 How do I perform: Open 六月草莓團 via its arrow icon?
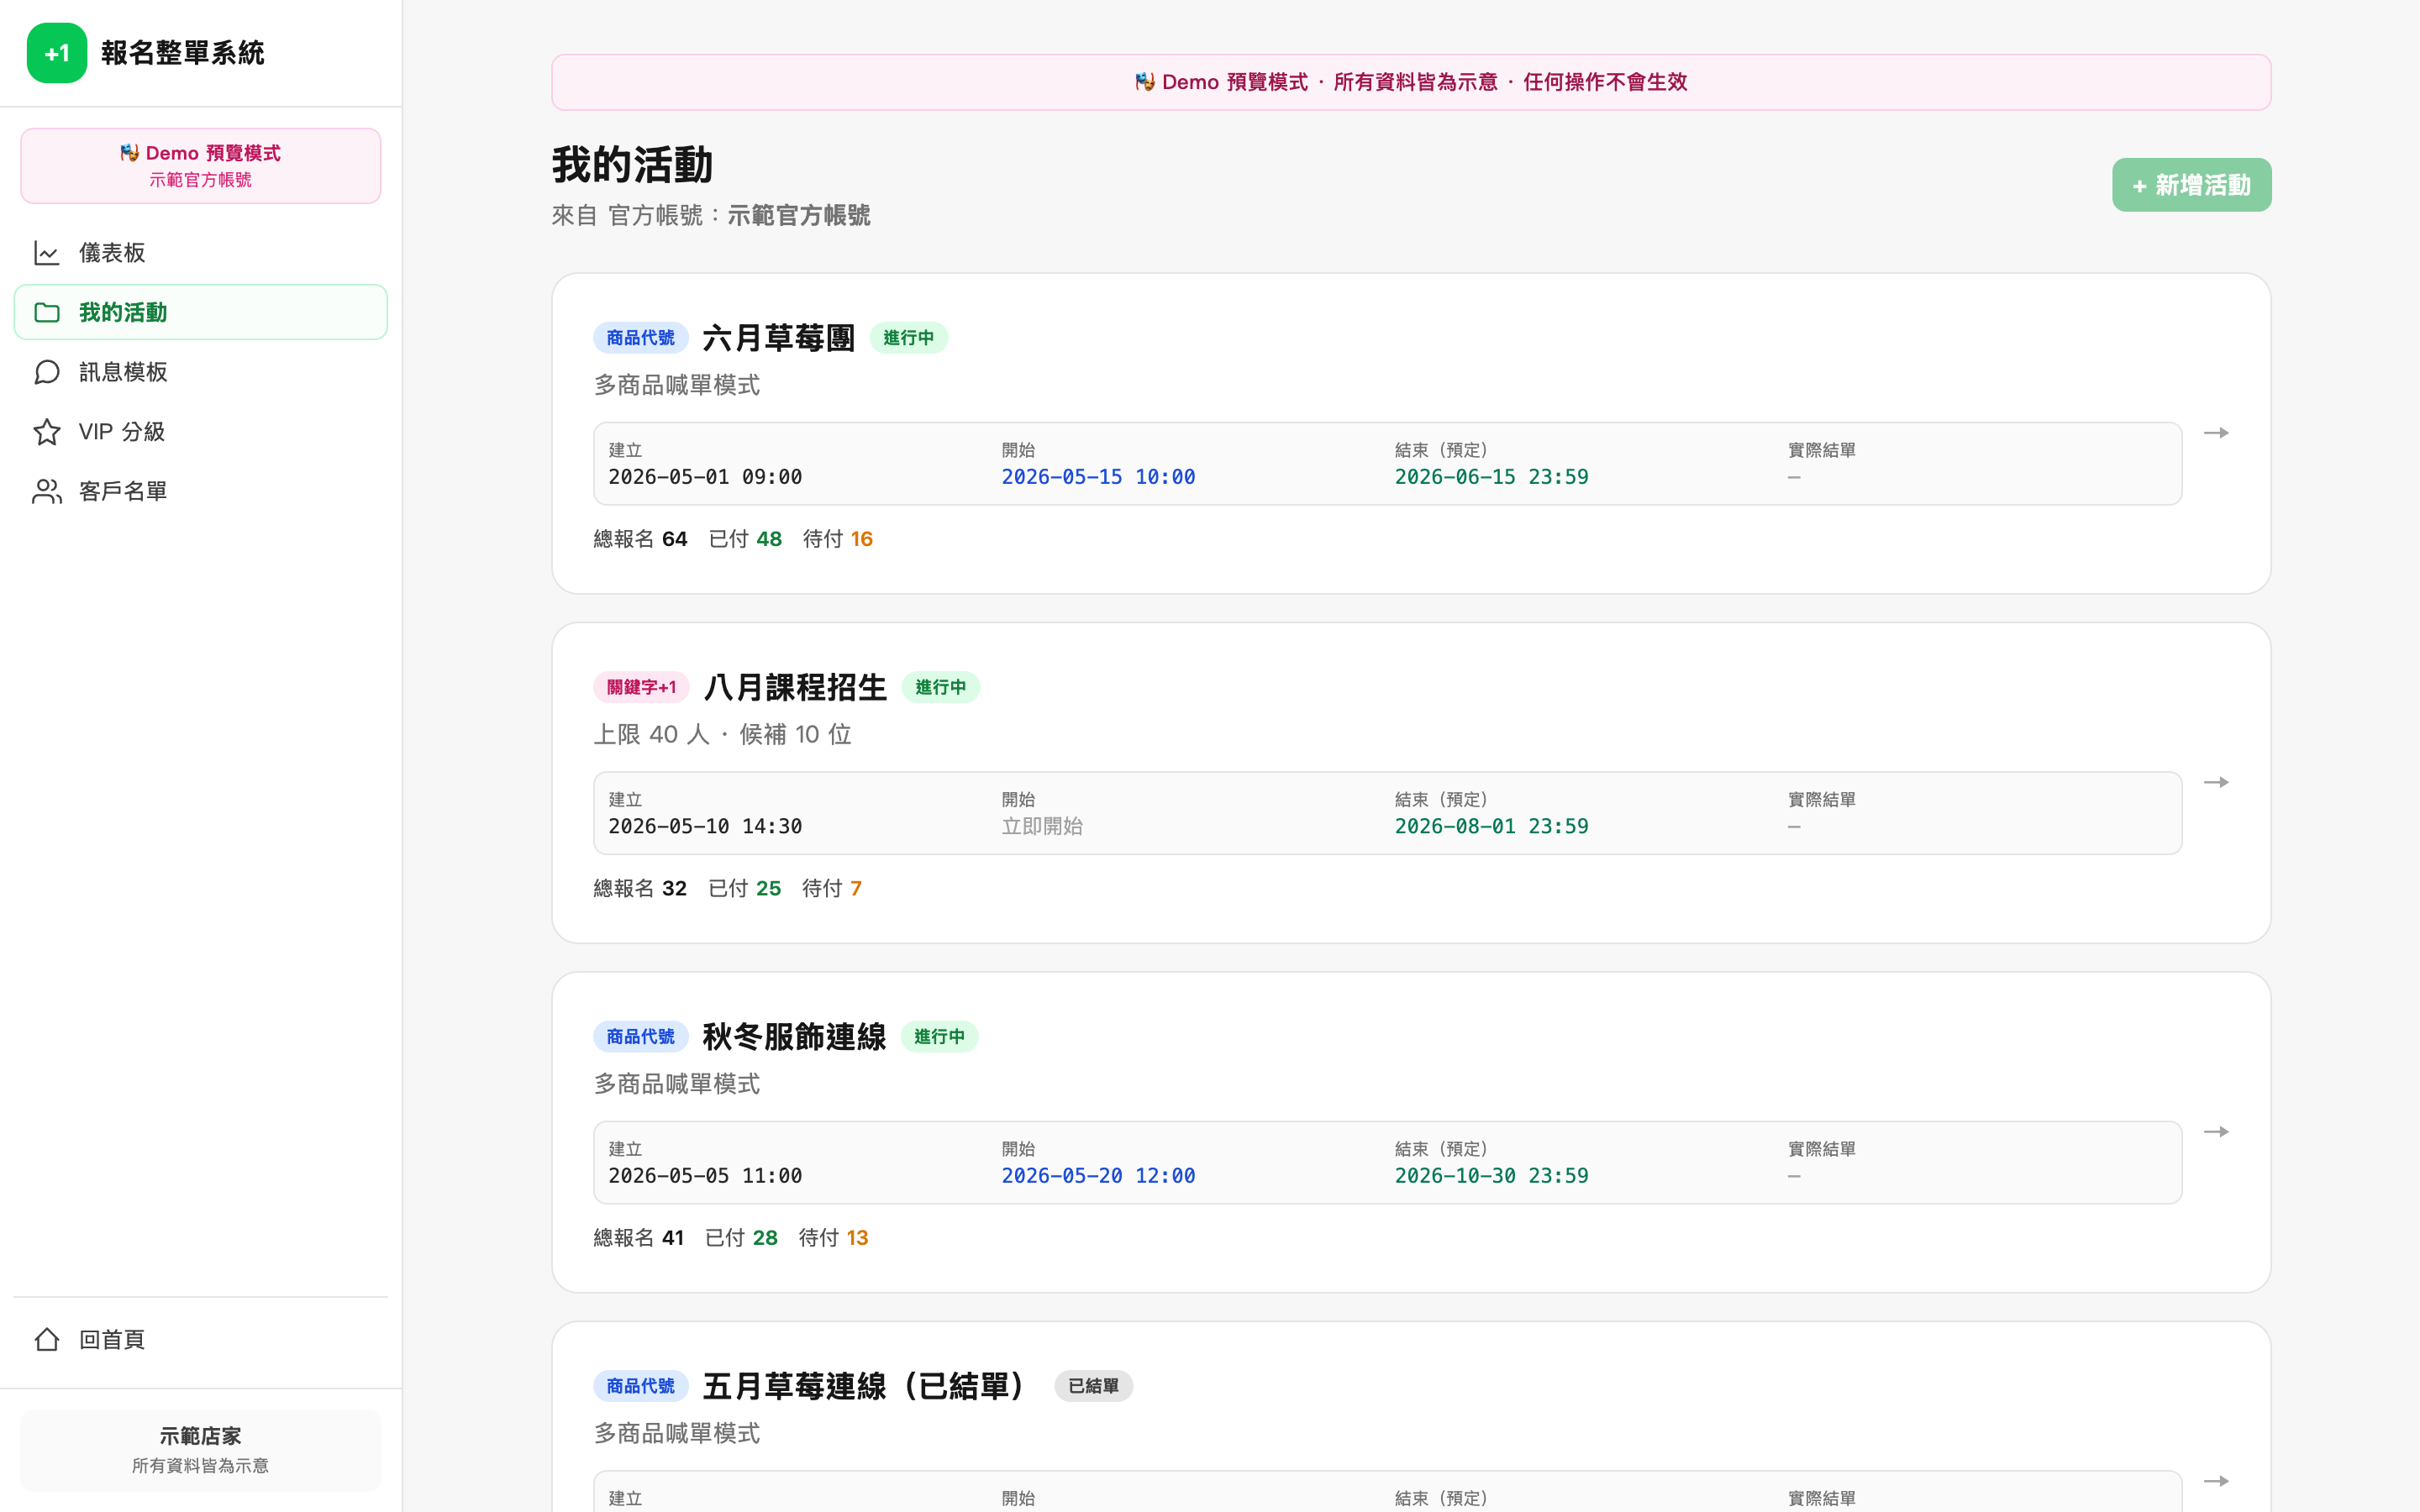click(2216, 433)
